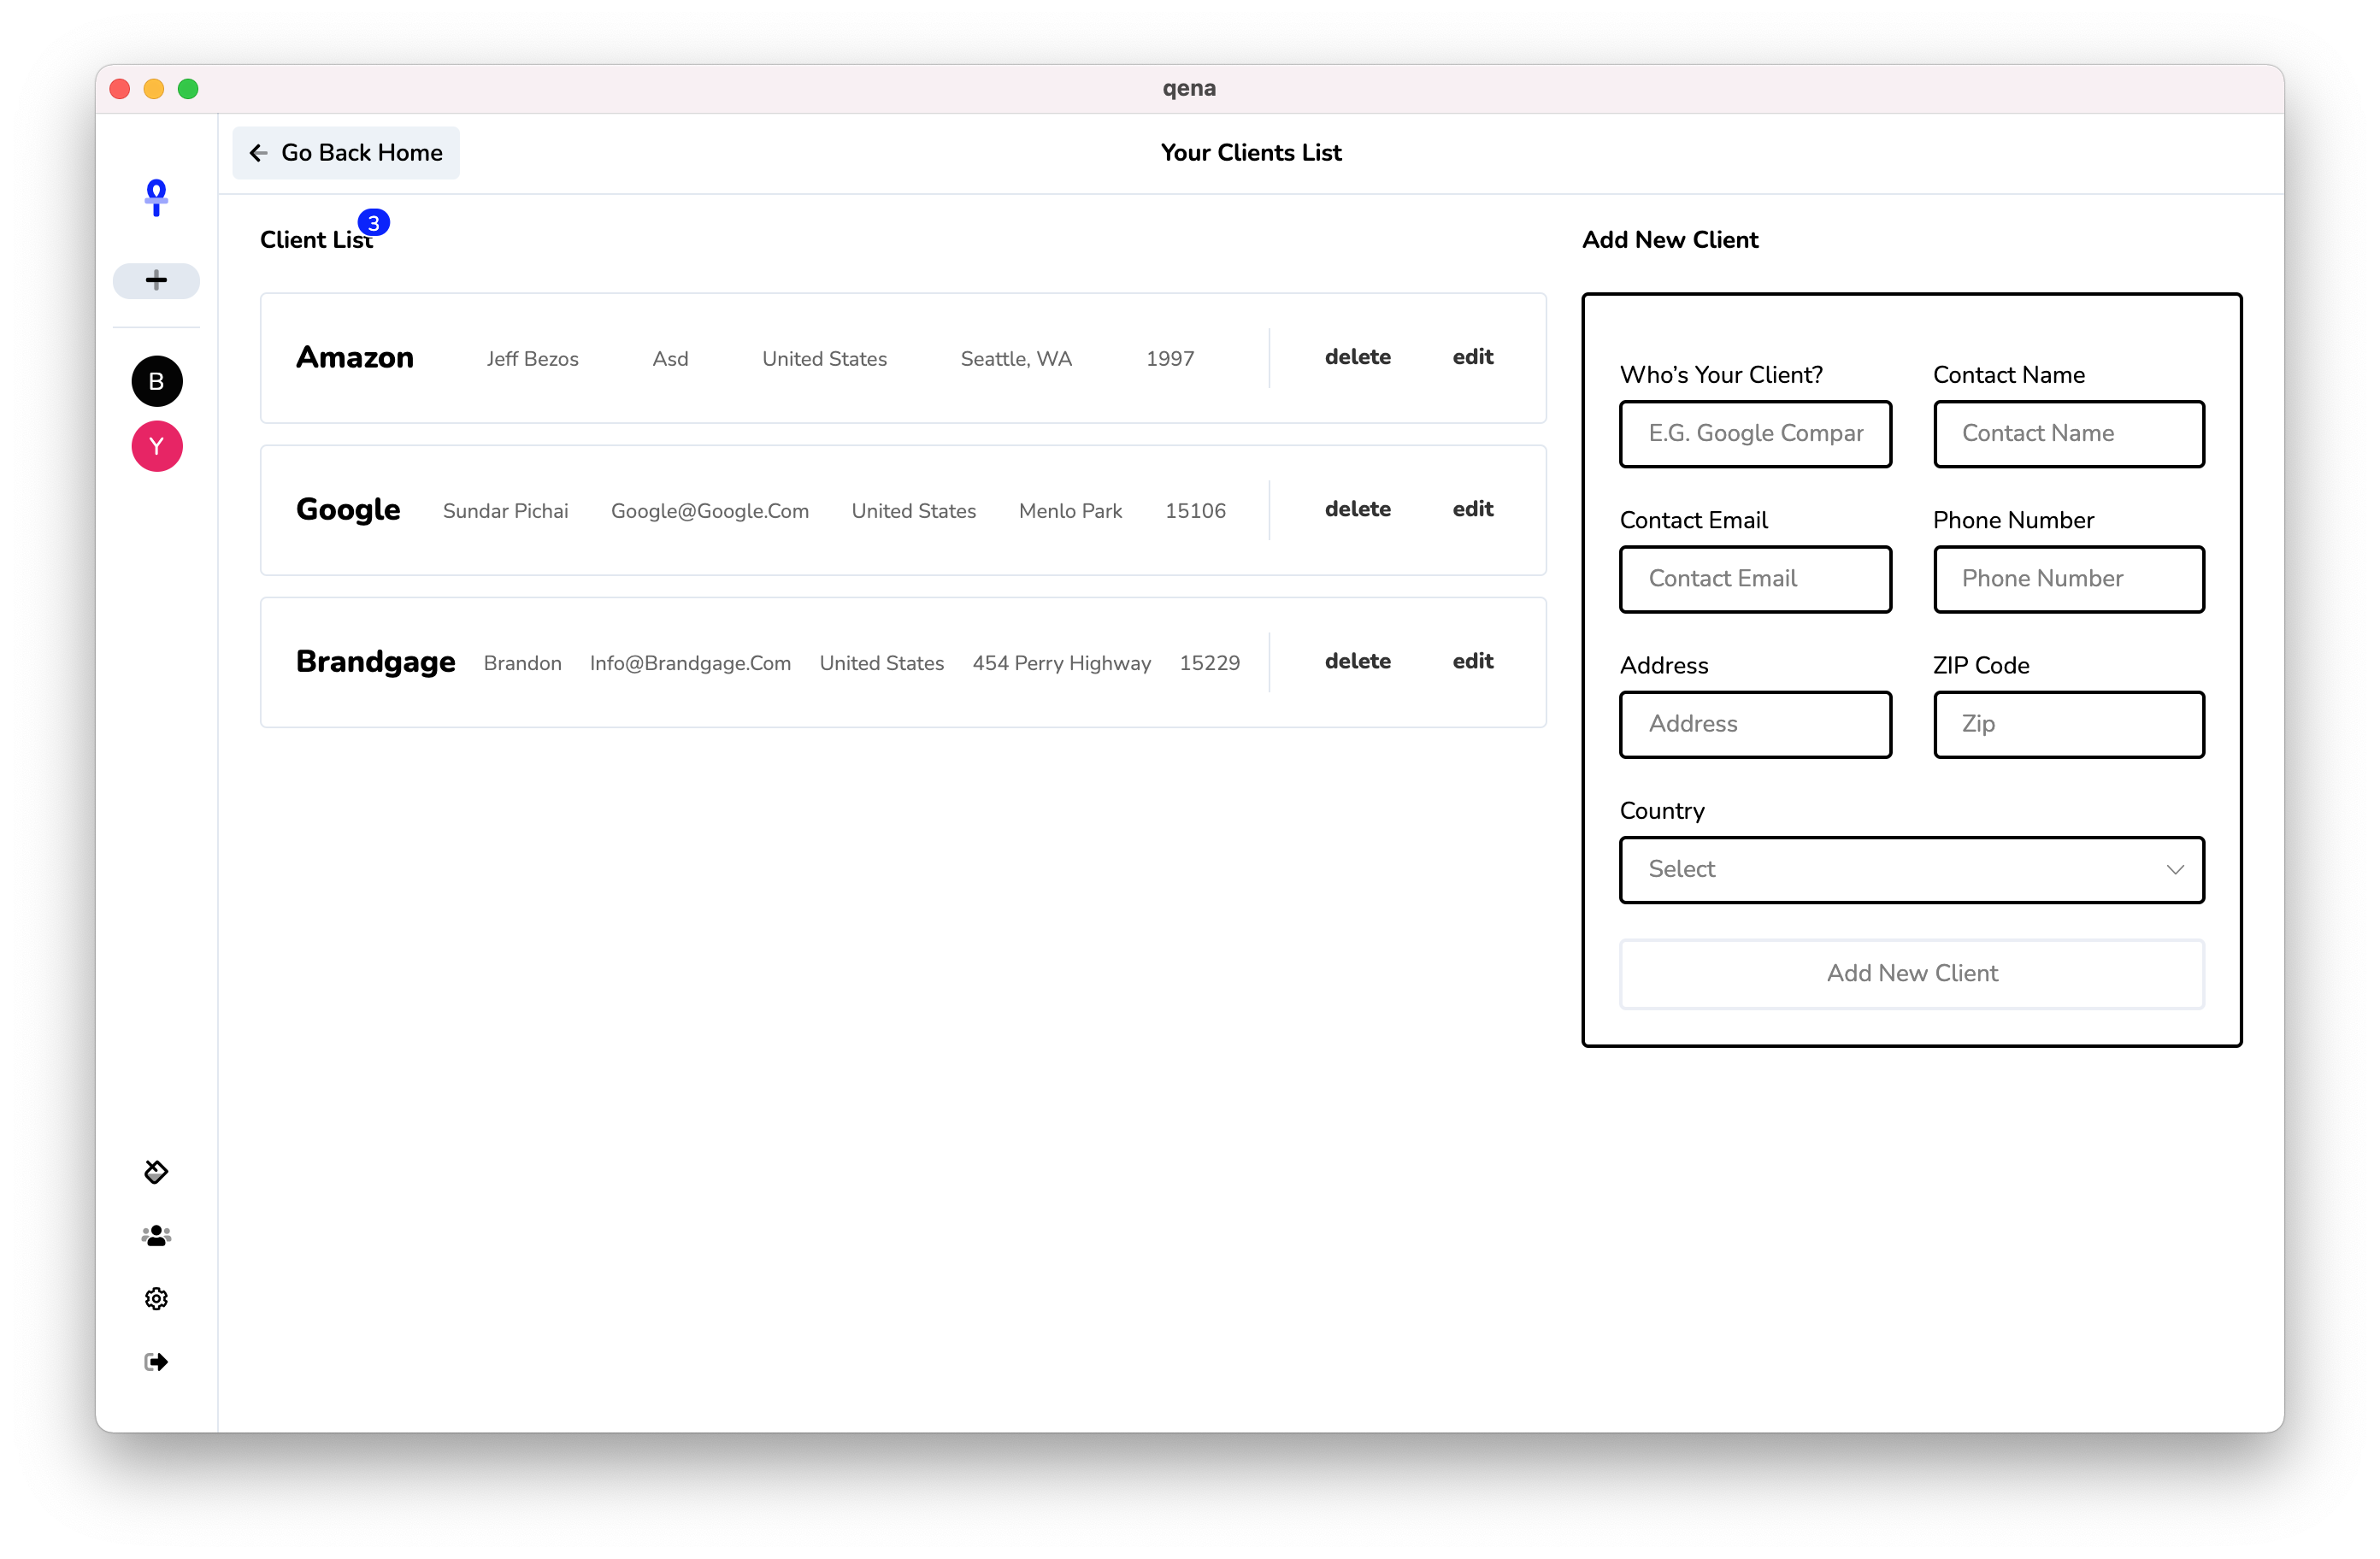This screenshot has width=2380, height=1559.
Task: Click the logout arrow icon
Action: click(156, 1361)
